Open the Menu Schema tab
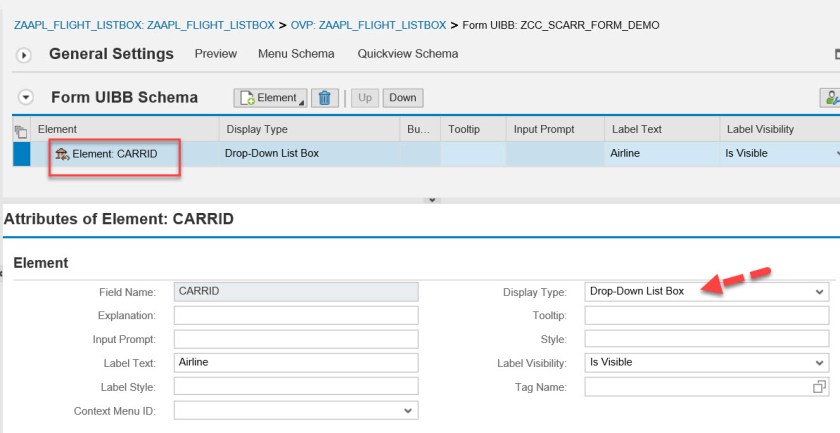The image size is (840, 433). coord(296,54)
